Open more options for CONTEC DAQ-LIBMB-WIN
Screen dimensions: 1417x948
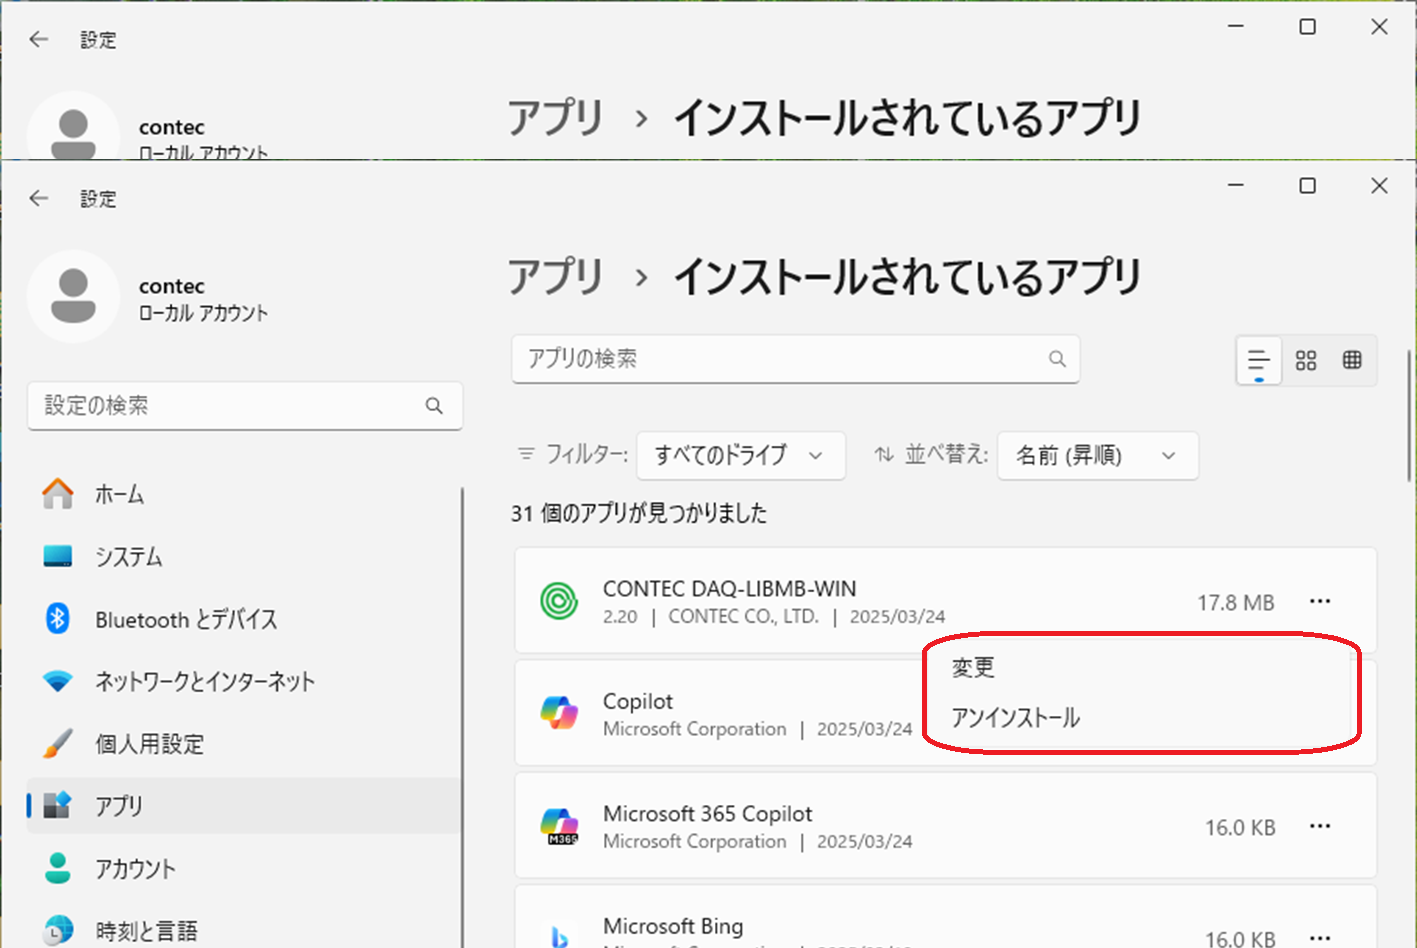(x=1320, y=601)
